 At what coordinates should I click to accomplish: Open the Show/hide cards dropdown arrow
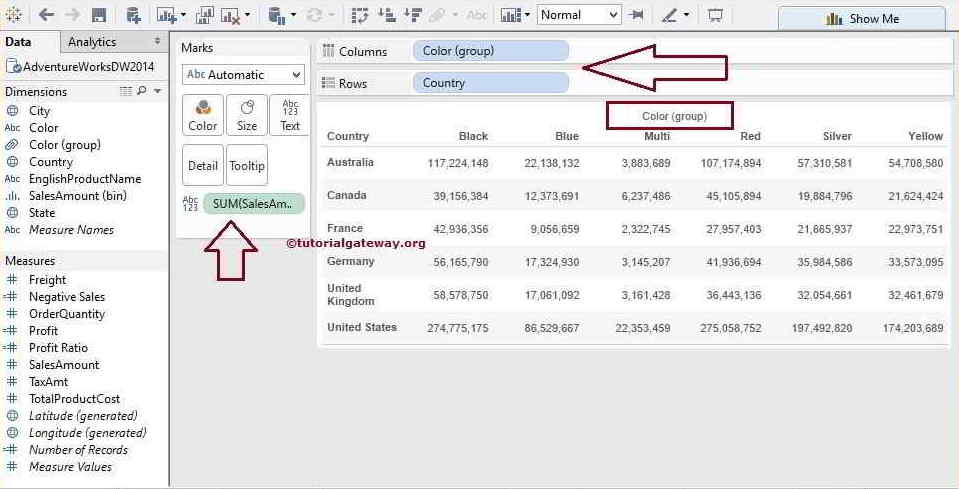click(x=527, y=15)
